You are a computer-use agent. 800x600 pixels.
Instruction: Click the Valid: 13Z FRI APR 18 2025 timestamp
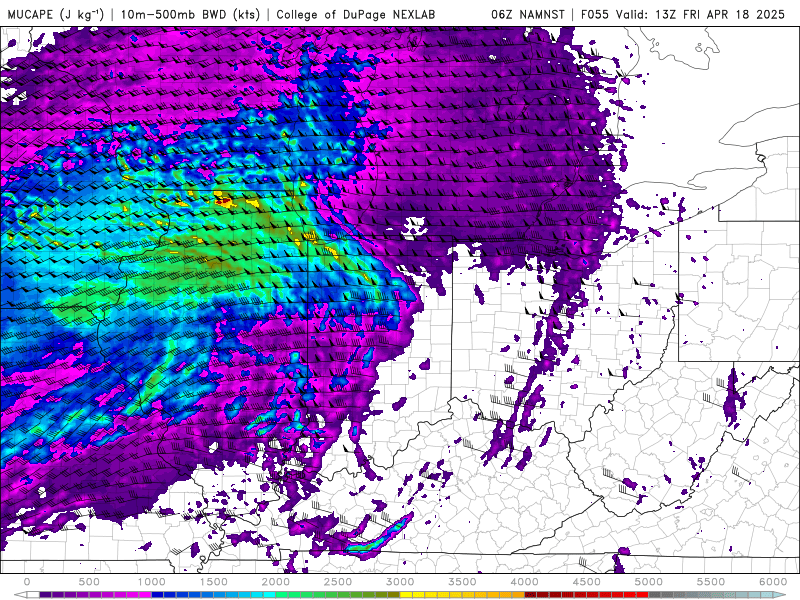point(700,15)
